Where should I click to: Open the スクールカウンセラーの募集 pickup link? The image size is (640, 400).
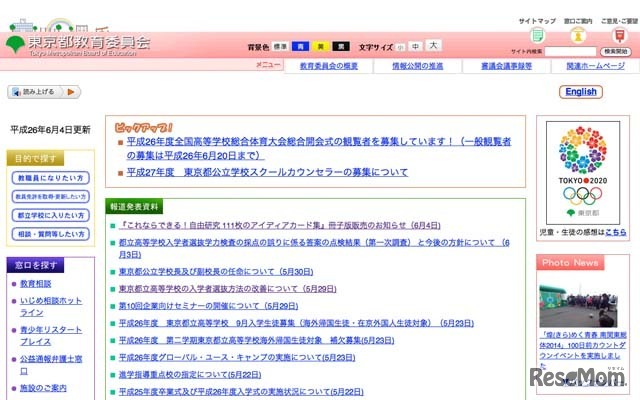pyautogui.click(x=267, y=172)
